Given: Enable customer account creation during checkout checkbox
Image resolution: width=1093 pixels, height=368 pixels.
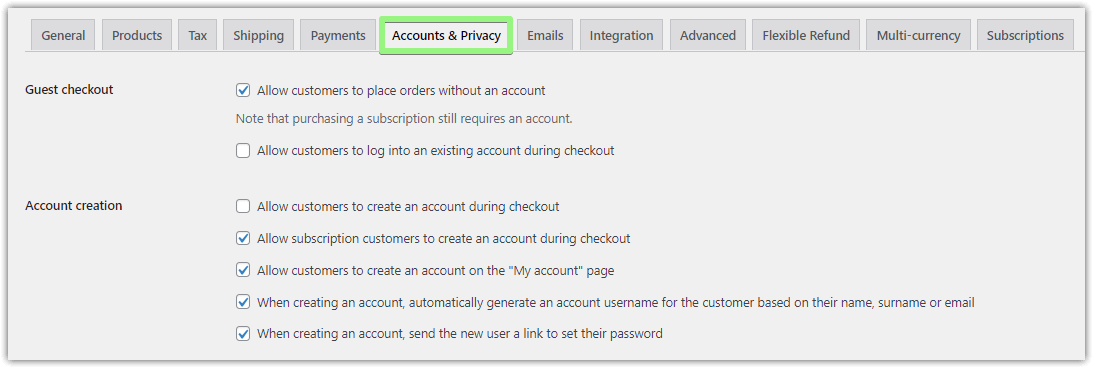Looking at the screenshot, I should [x=243, y=206].
